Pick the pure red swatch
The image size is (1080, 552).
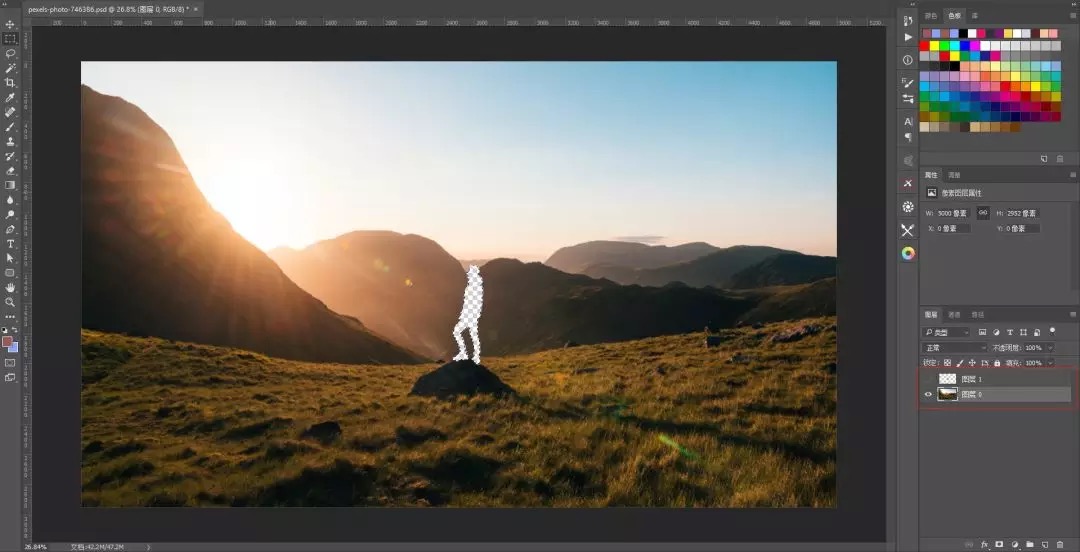[x=924, y=45]
